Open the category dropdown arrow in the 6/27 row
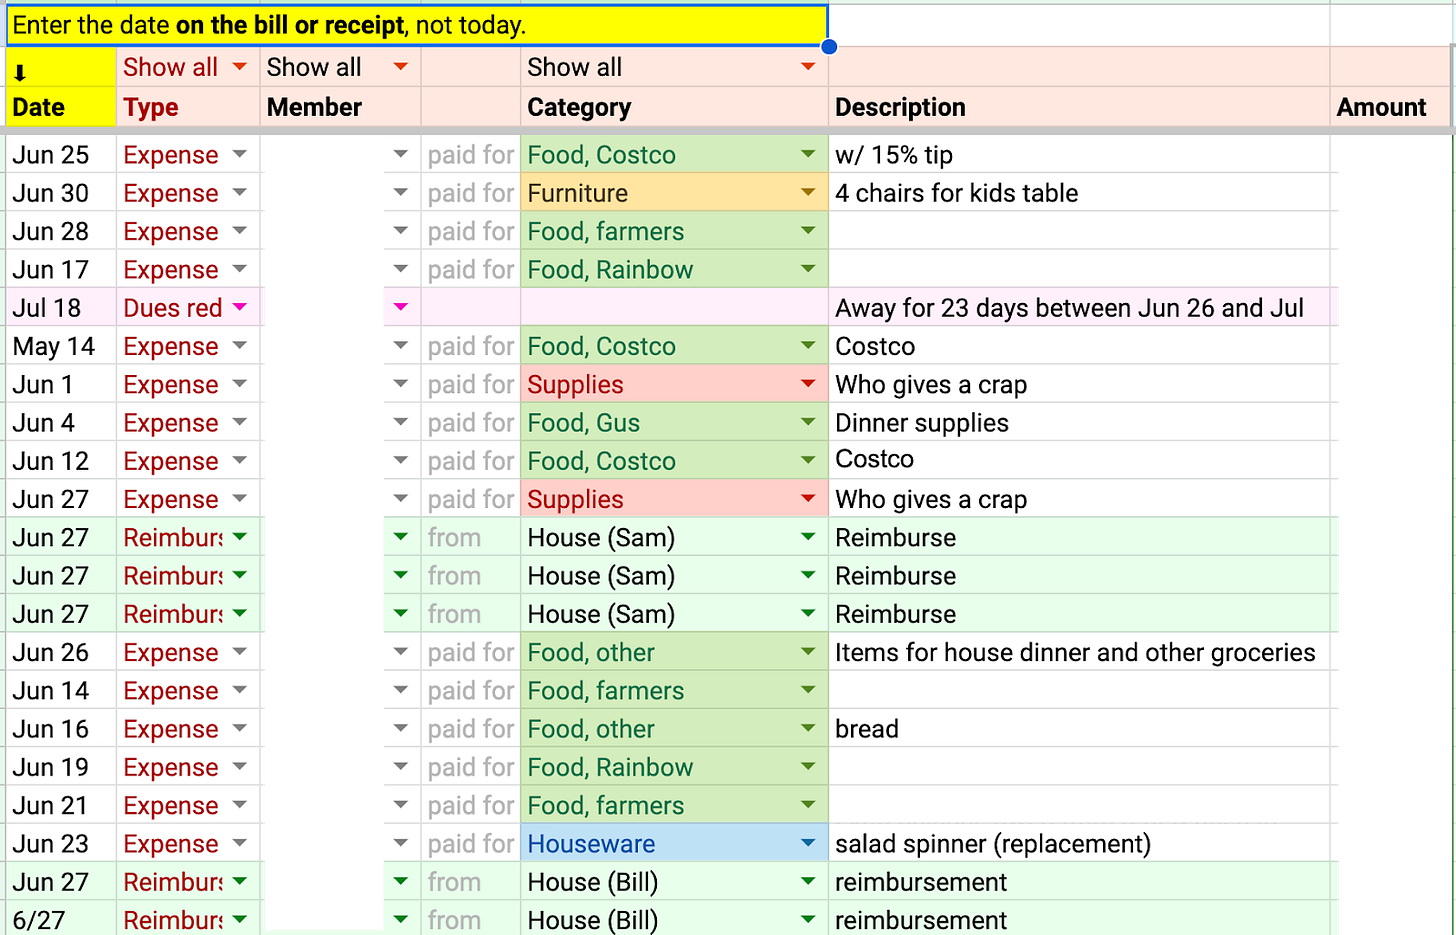Screen dimensions: 1456x935 click(x=808, y=919)
